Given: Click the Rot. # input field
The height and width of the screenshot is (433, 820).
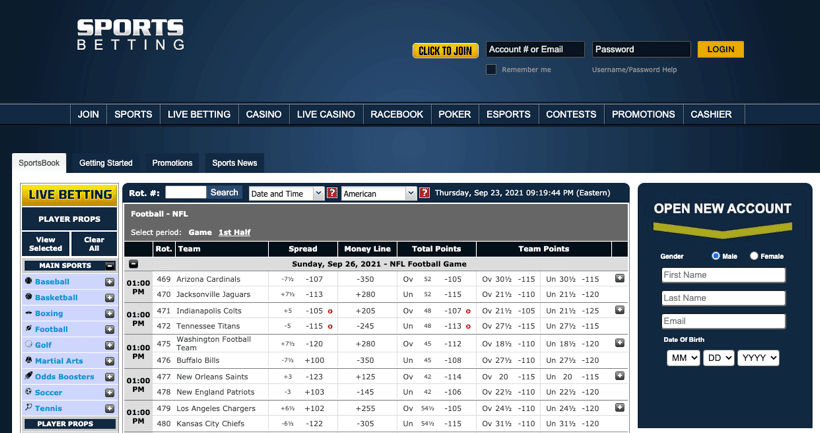Looking at the screenshot, I should click(x=186, y=192).
